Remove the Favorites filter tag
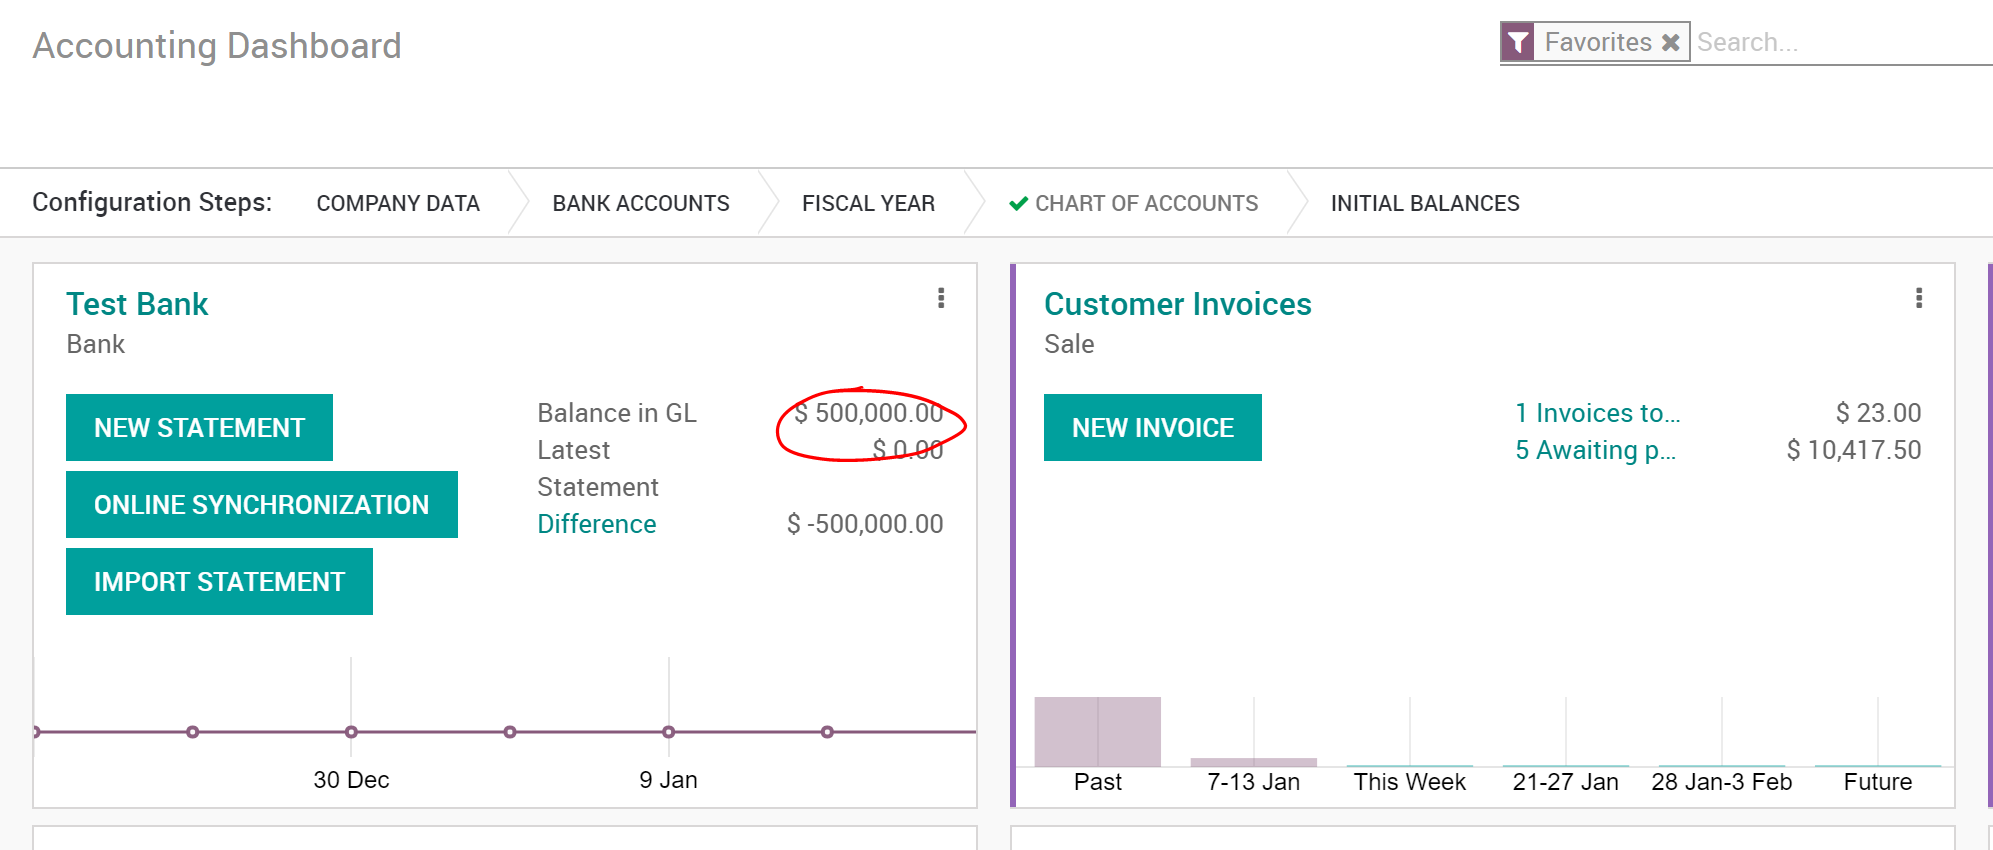Image resolution: width=1993 pixels, height=850 pixels. (1670, 43)
